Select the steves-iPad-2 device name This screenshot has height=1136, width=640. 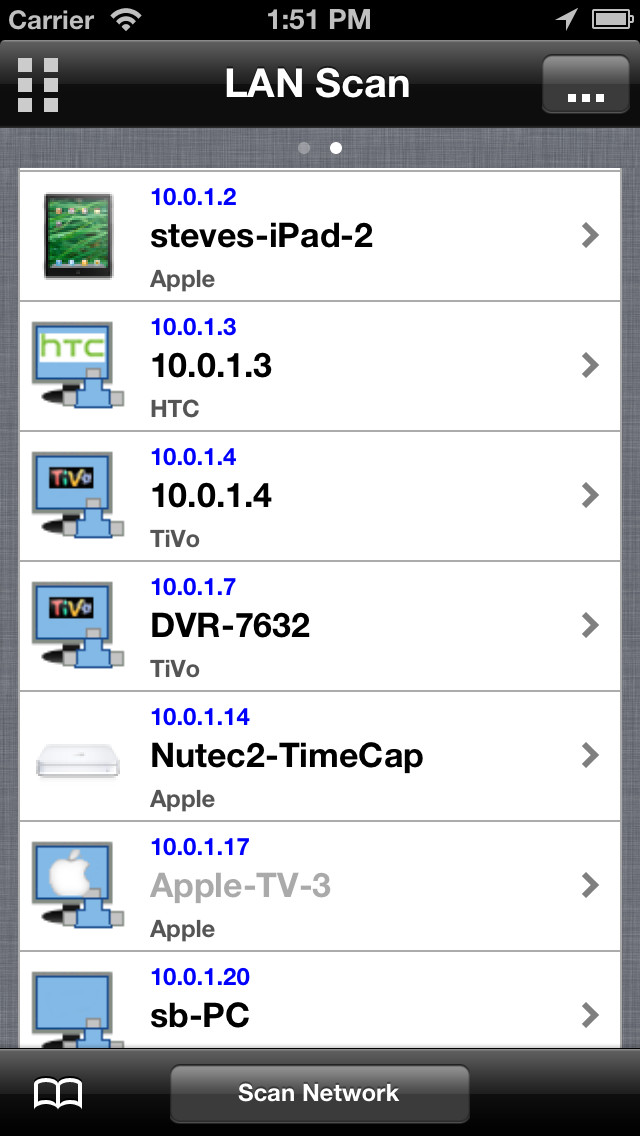coord(262,236)
